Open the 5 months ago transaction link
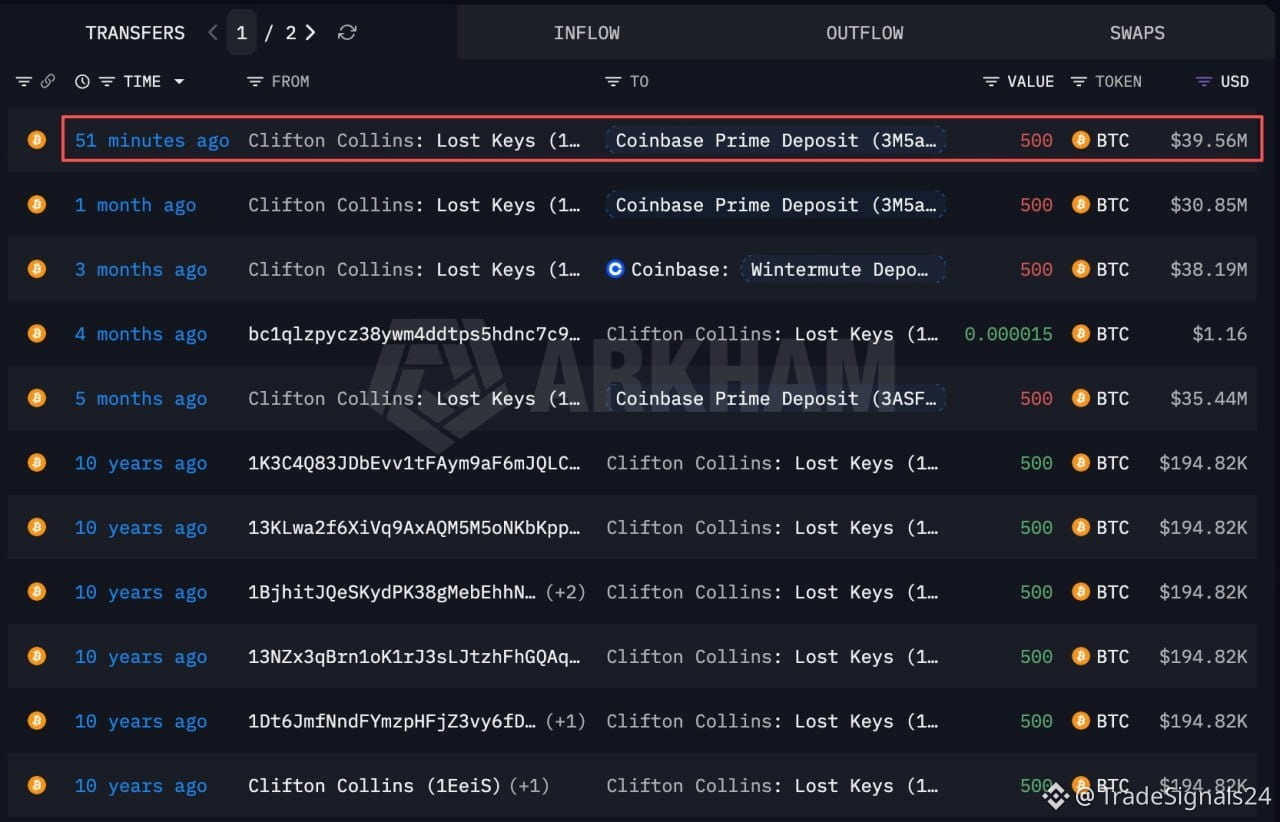1280x822 pixels. 141,399
